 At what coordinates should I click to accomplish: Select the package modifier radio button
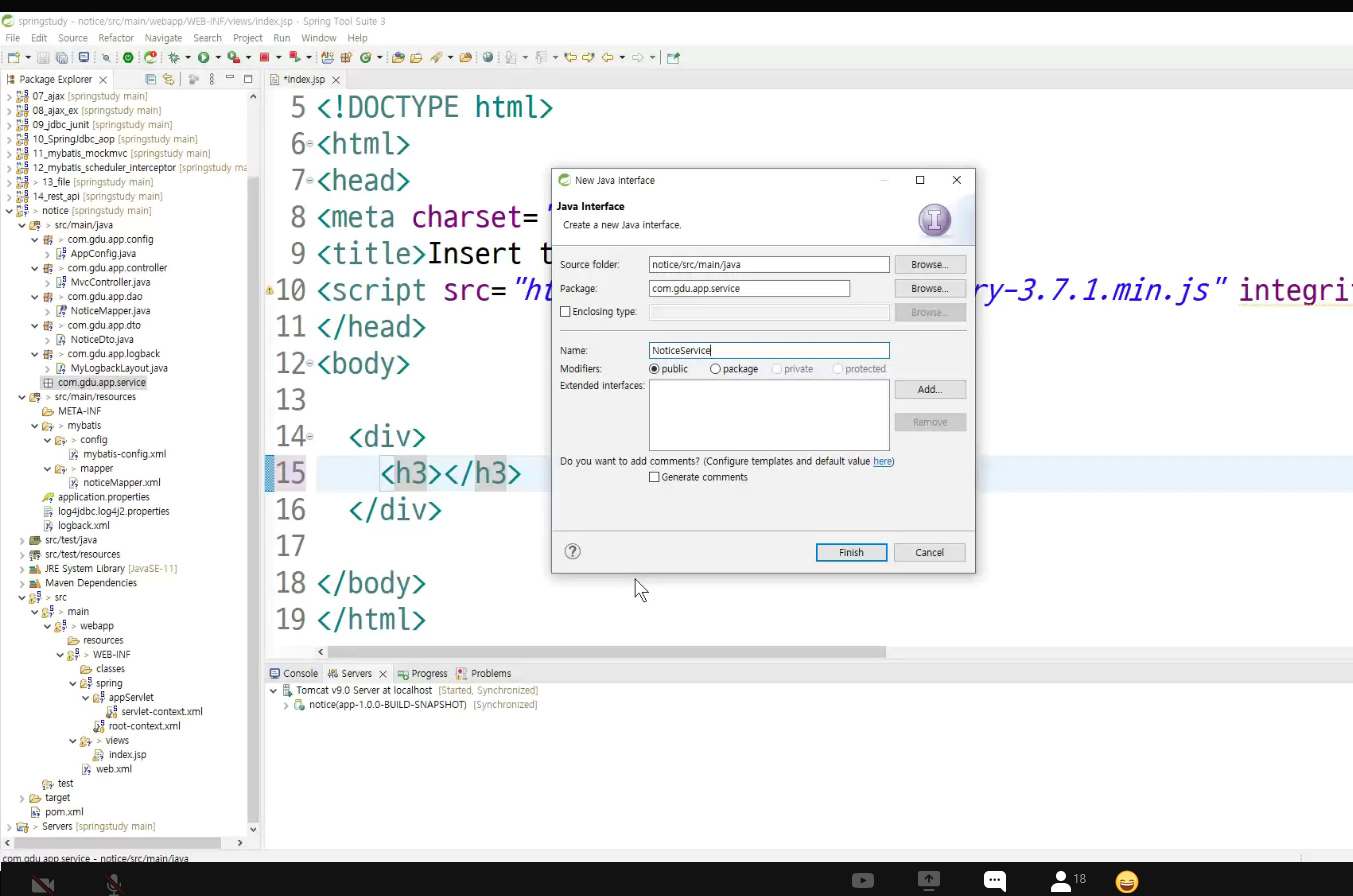point(715,369)
